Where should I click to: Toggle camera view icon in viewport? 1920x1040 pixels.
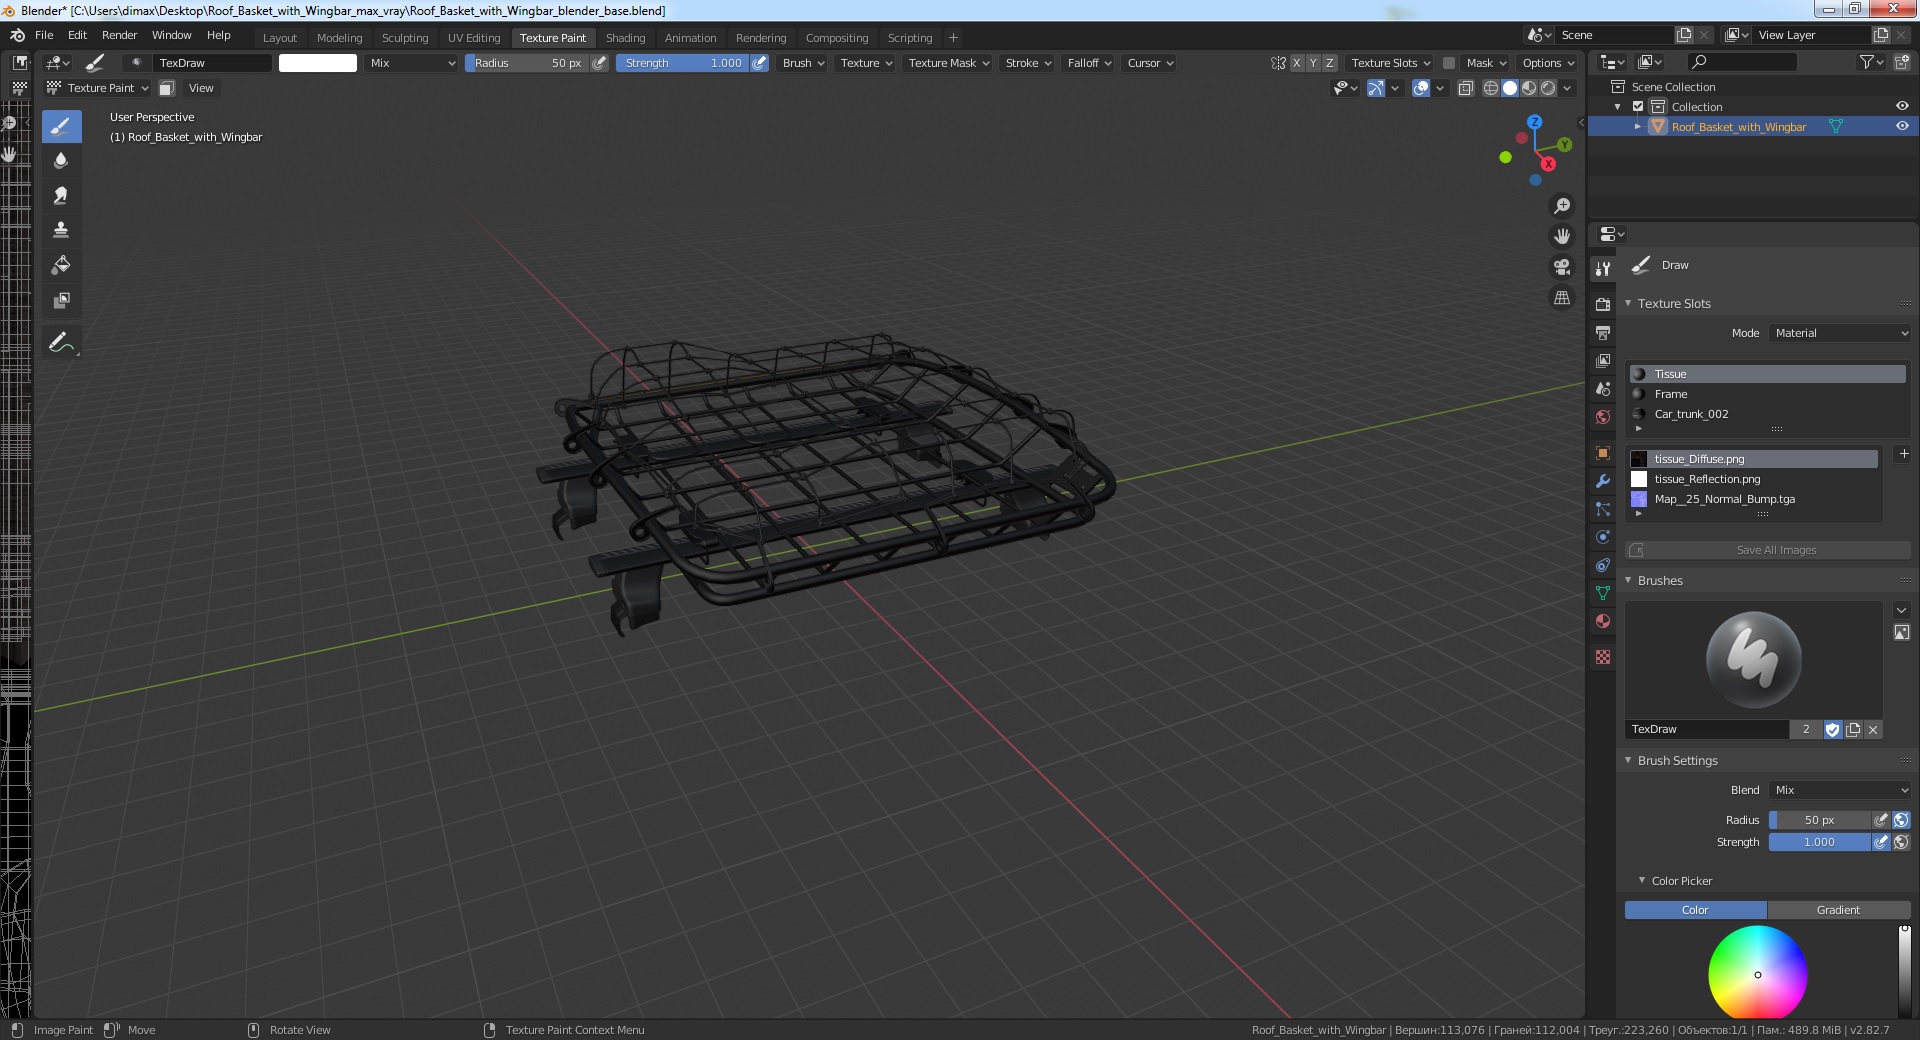click(x=1561, y=267)
